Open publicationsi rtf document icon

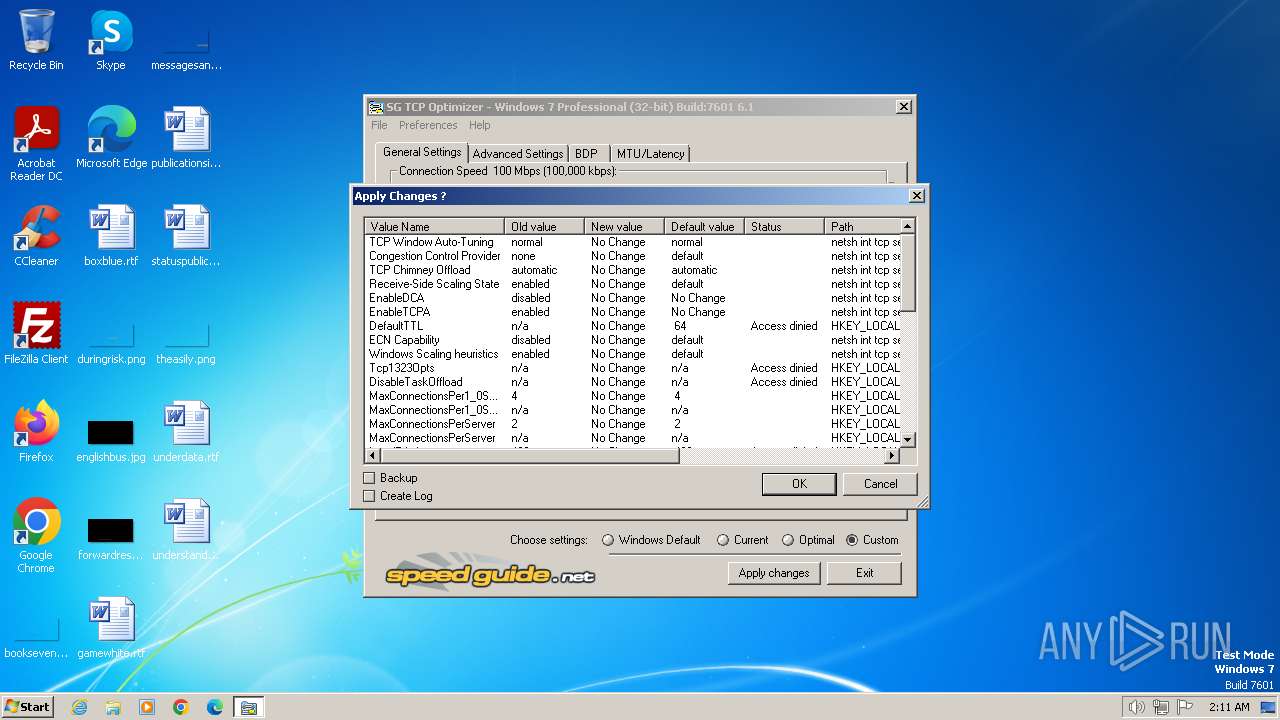click(186, 138)
